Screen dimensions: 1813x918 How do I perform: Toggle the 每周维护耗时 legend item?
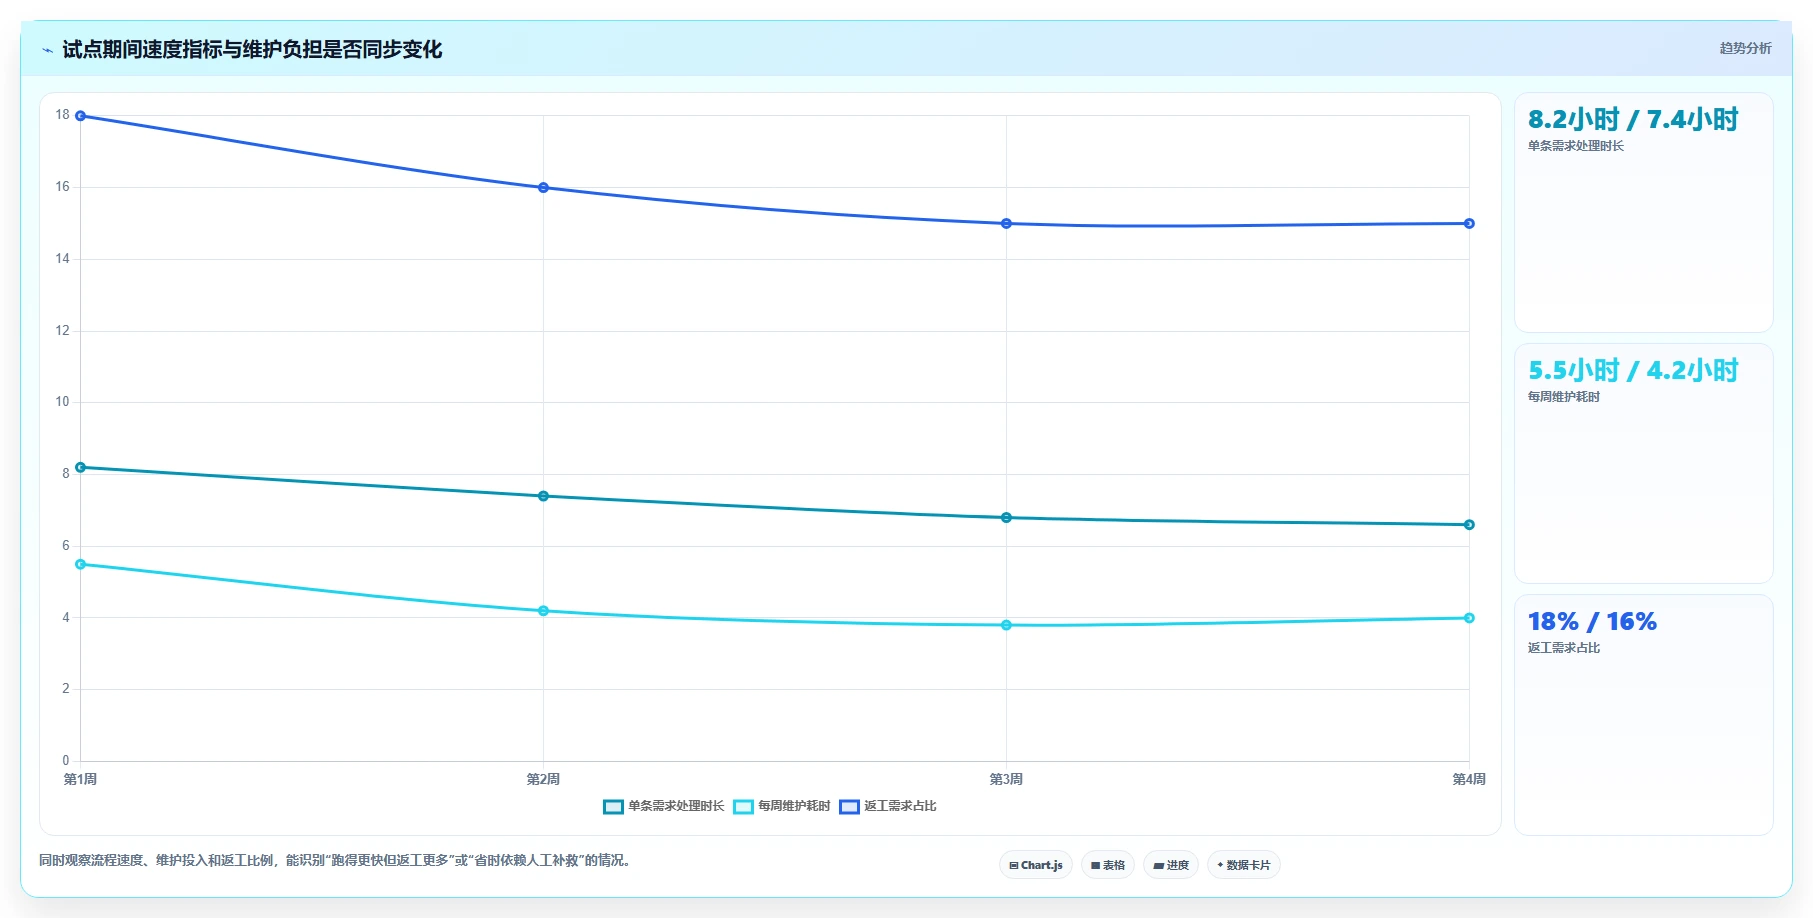click(x=782, y=806)
